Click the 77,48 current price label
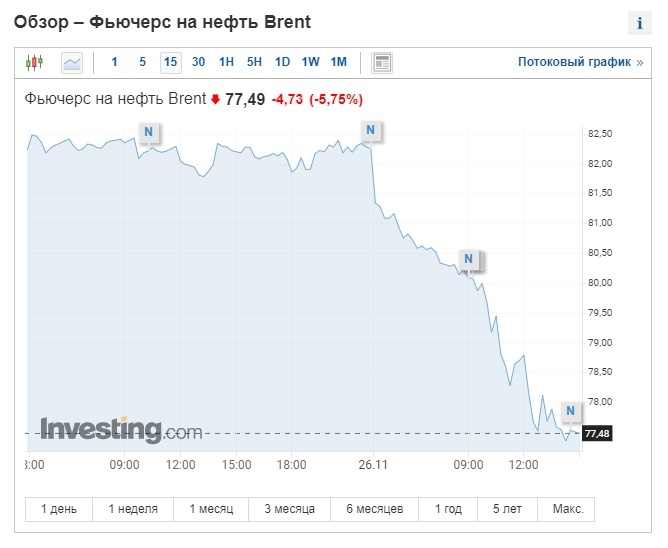 click(x=596, y=433)
